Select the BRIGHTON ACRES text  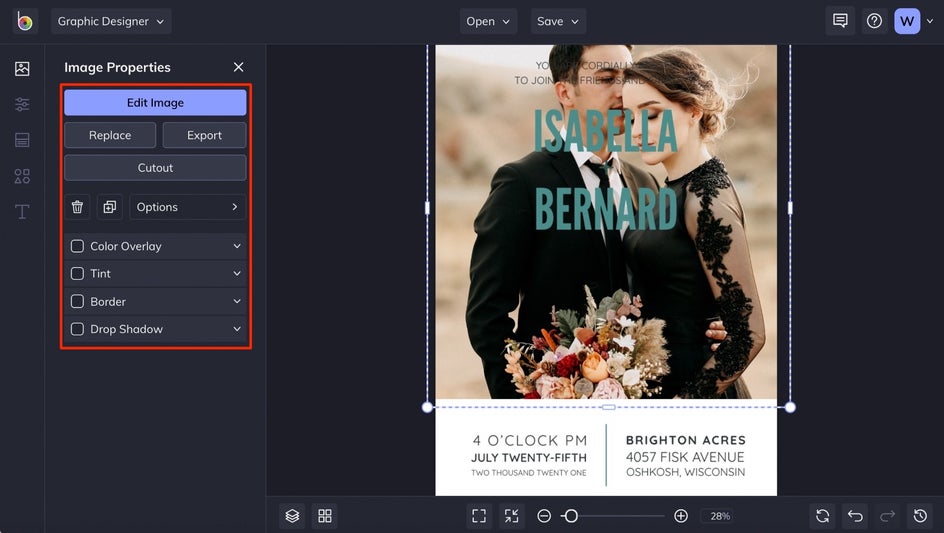tap(686, 440)
